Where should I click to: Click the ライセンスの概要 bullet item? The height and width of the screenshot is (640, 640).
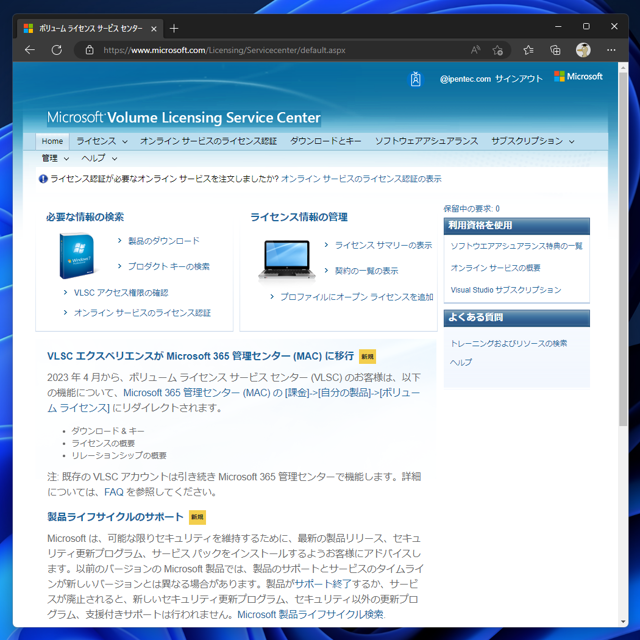103,444
